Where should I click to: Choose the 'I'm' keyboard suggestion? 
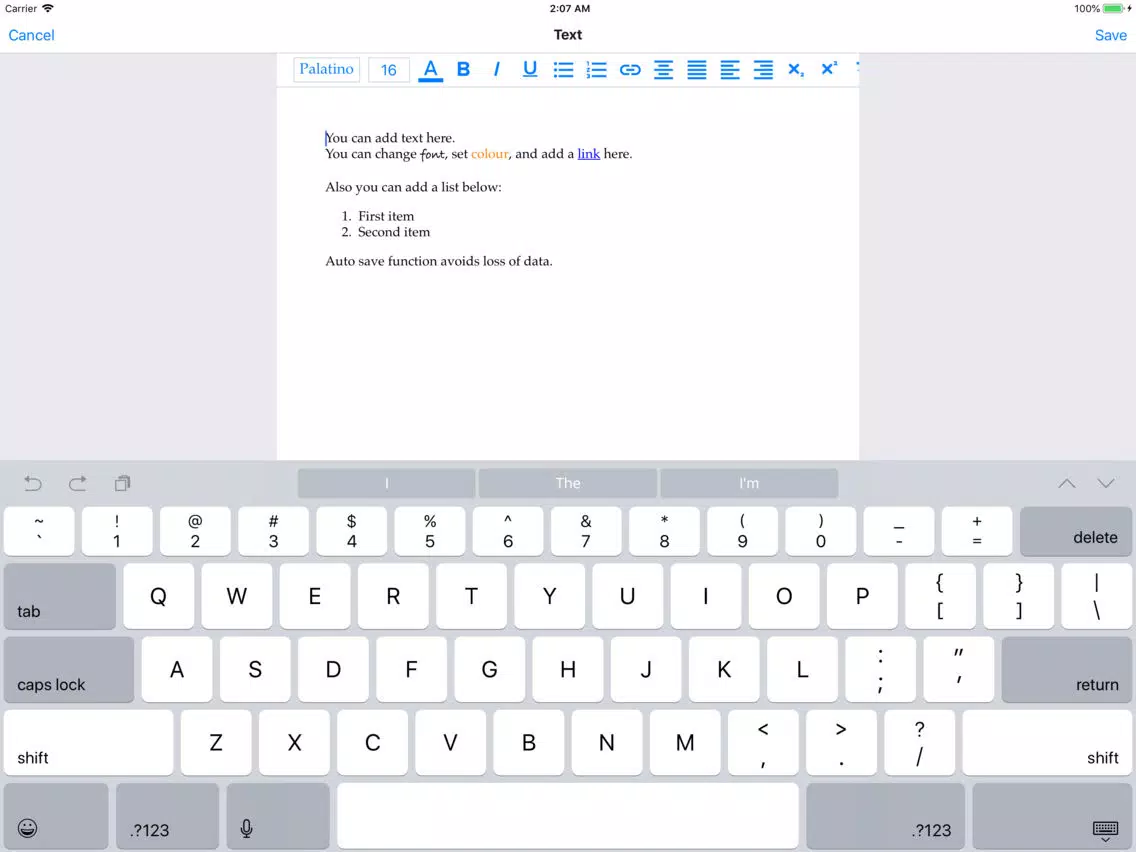point(749,483)
